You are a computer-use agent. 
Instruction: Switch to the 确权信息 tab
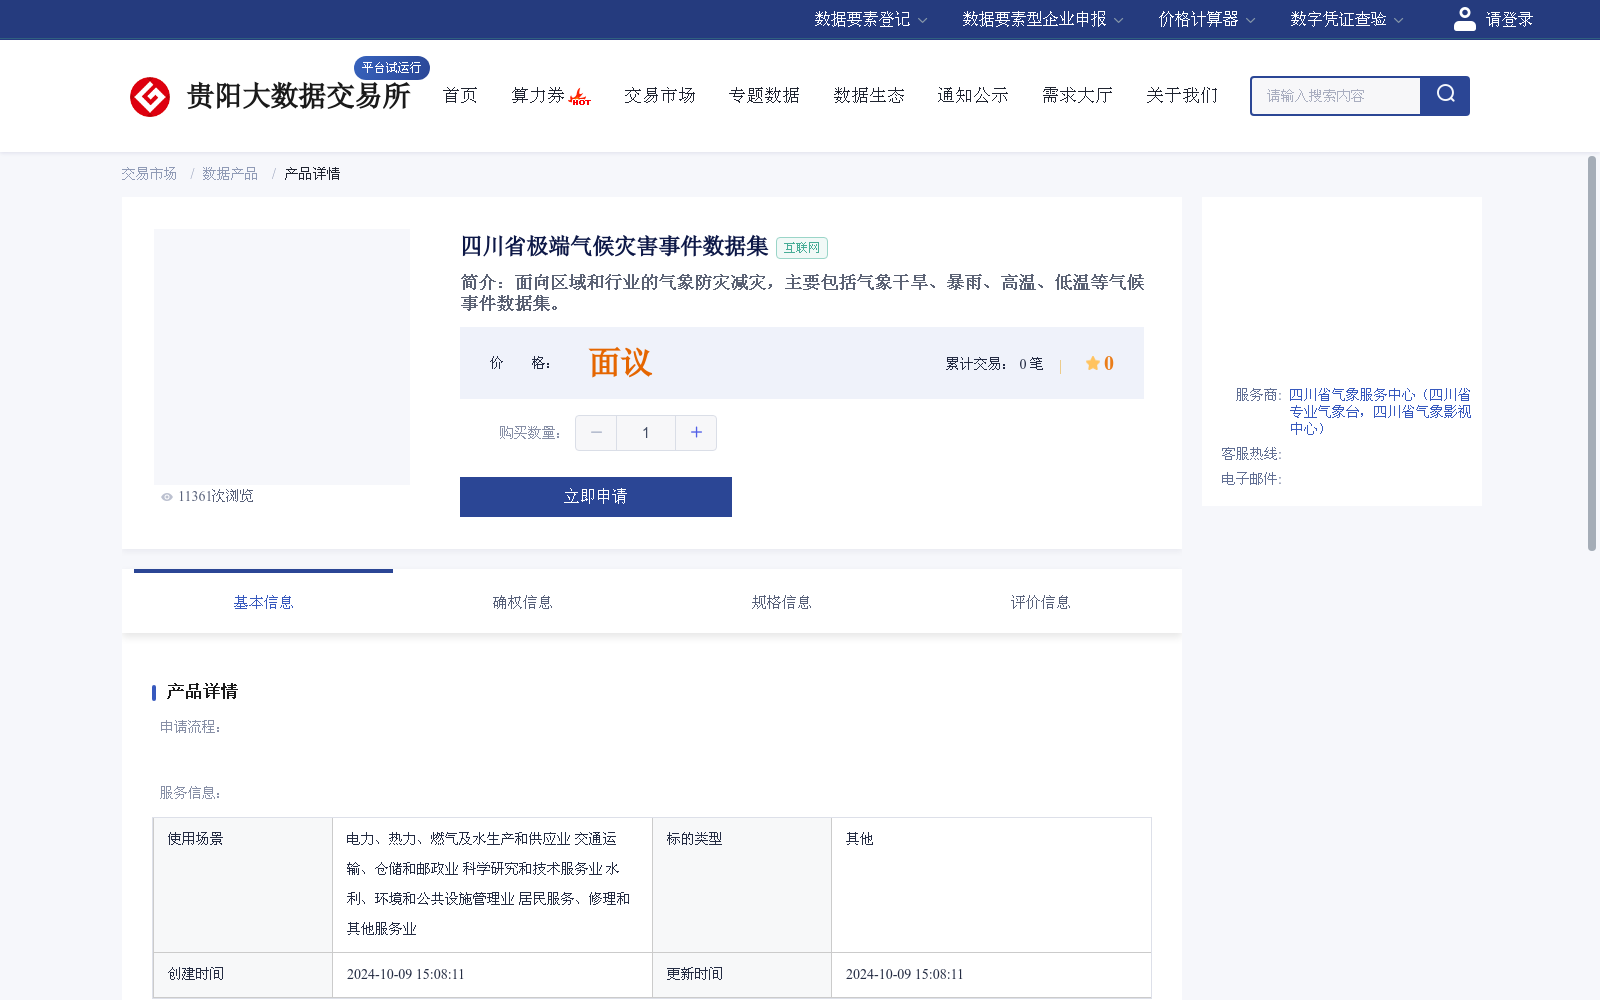coord(522,602)
